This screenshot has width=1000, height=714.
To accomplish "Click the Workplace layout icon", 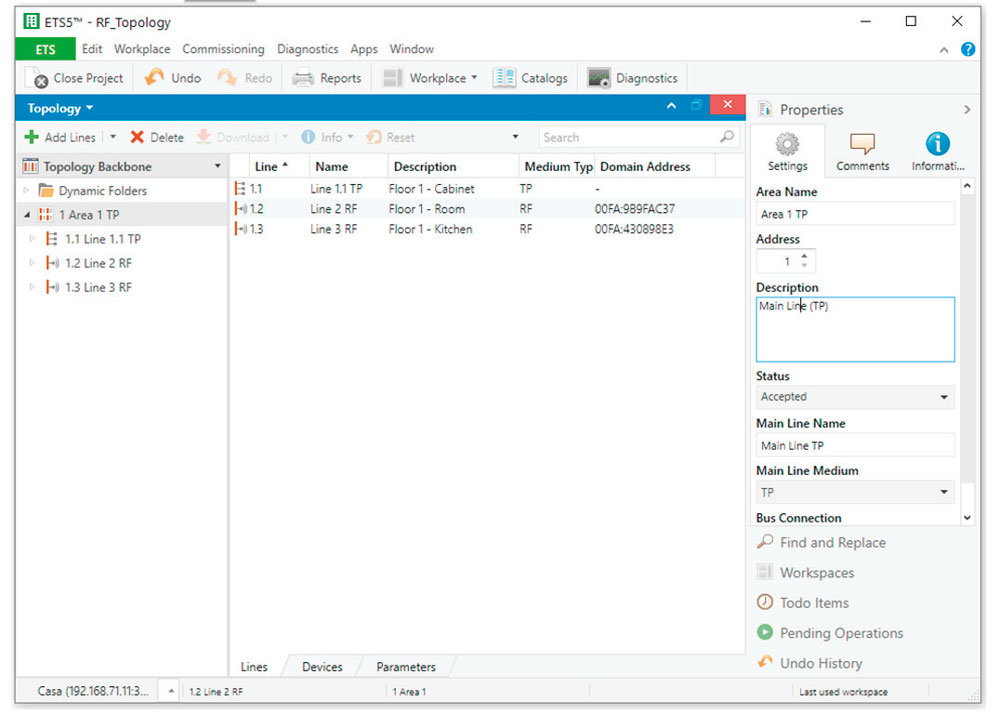I will (392, 78).
